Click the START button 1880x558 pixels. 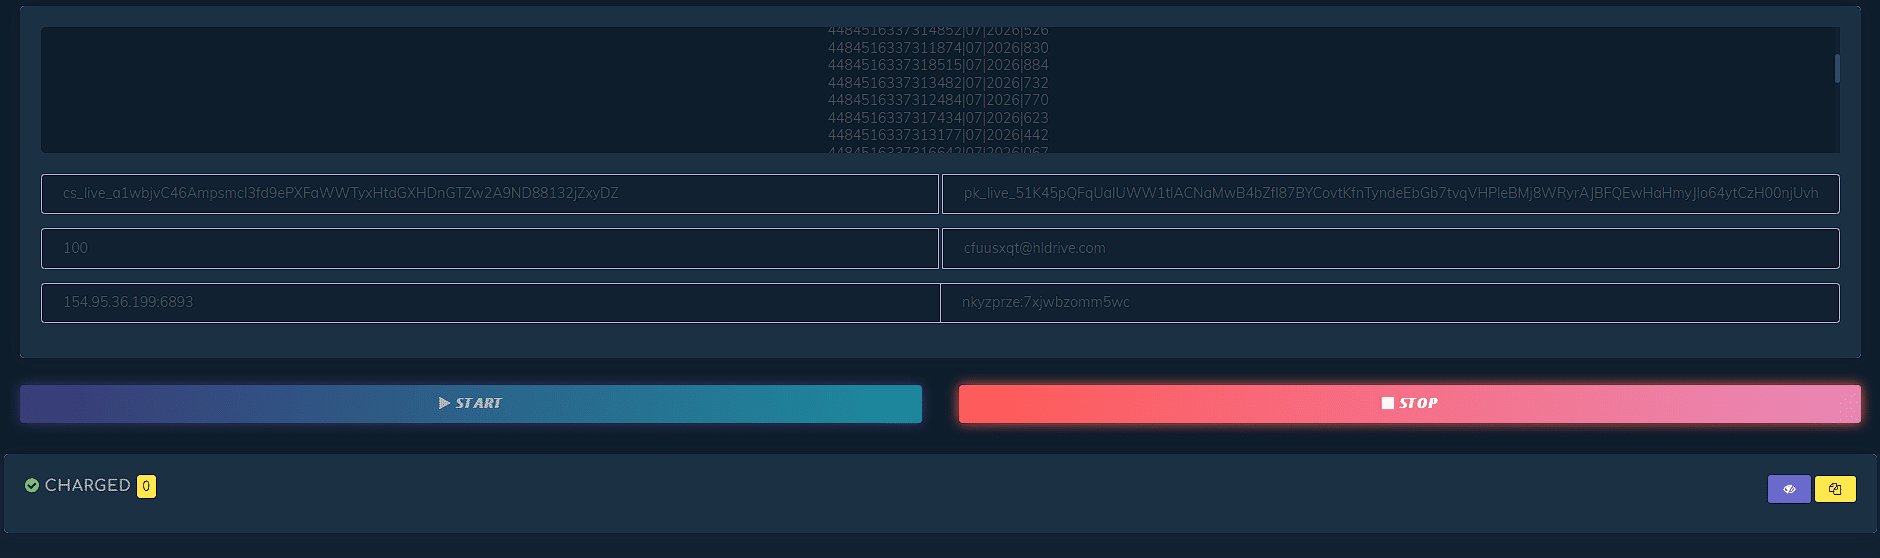[x=470, y=403]
